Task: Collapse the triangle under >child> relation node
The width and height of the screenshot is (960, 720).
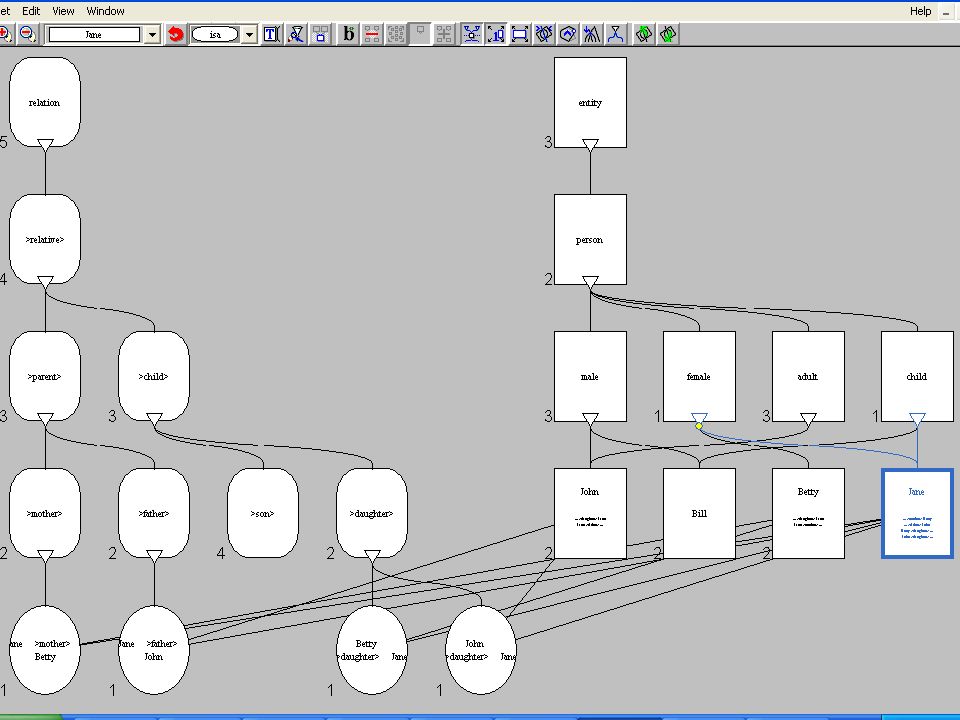Action: pyautogui.click(x=154, y=419)
